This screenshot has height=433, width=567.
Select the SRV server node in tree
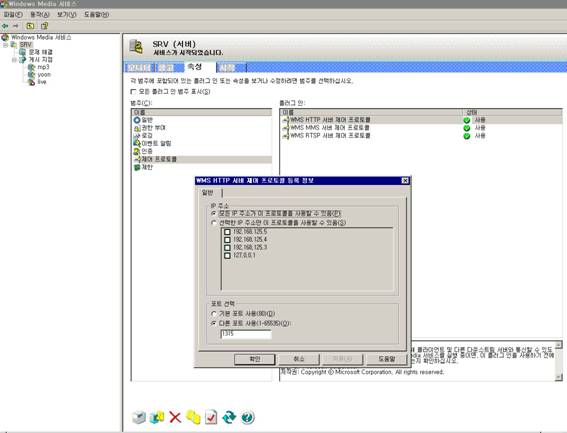coord(26,44)
